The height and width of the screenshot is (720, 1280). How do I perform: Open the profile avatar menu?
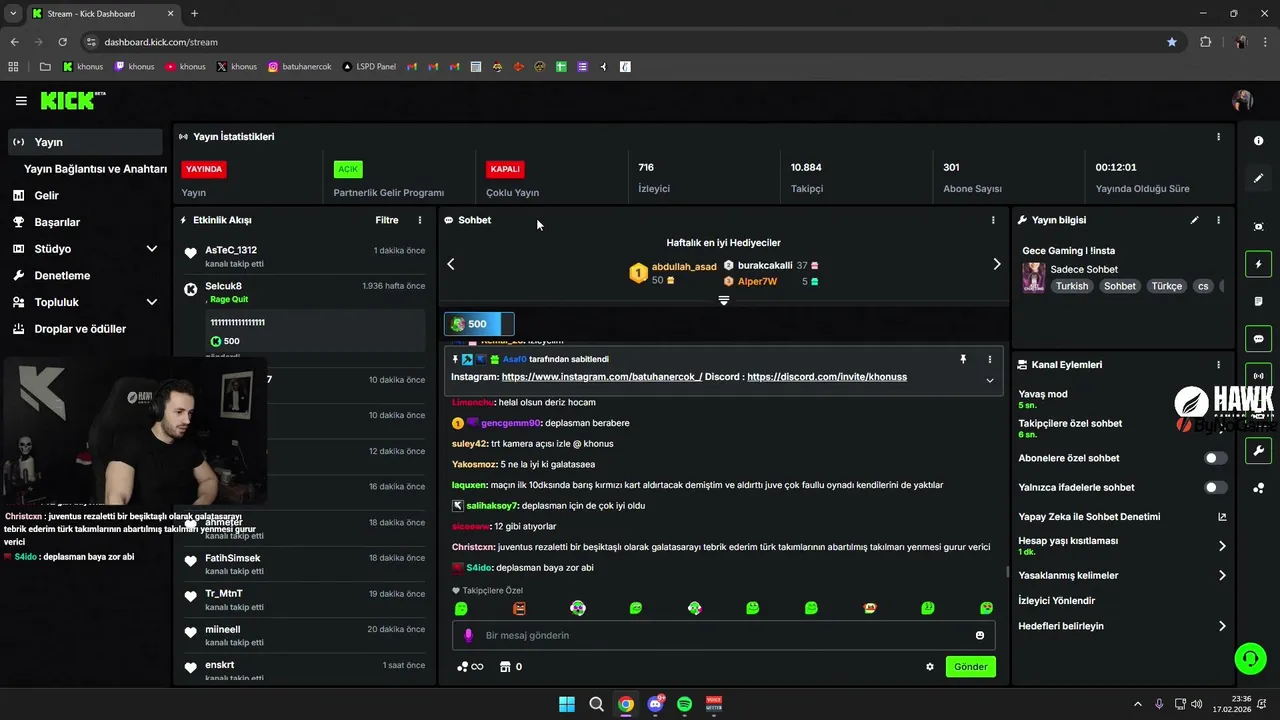[x=1243, y=101]
